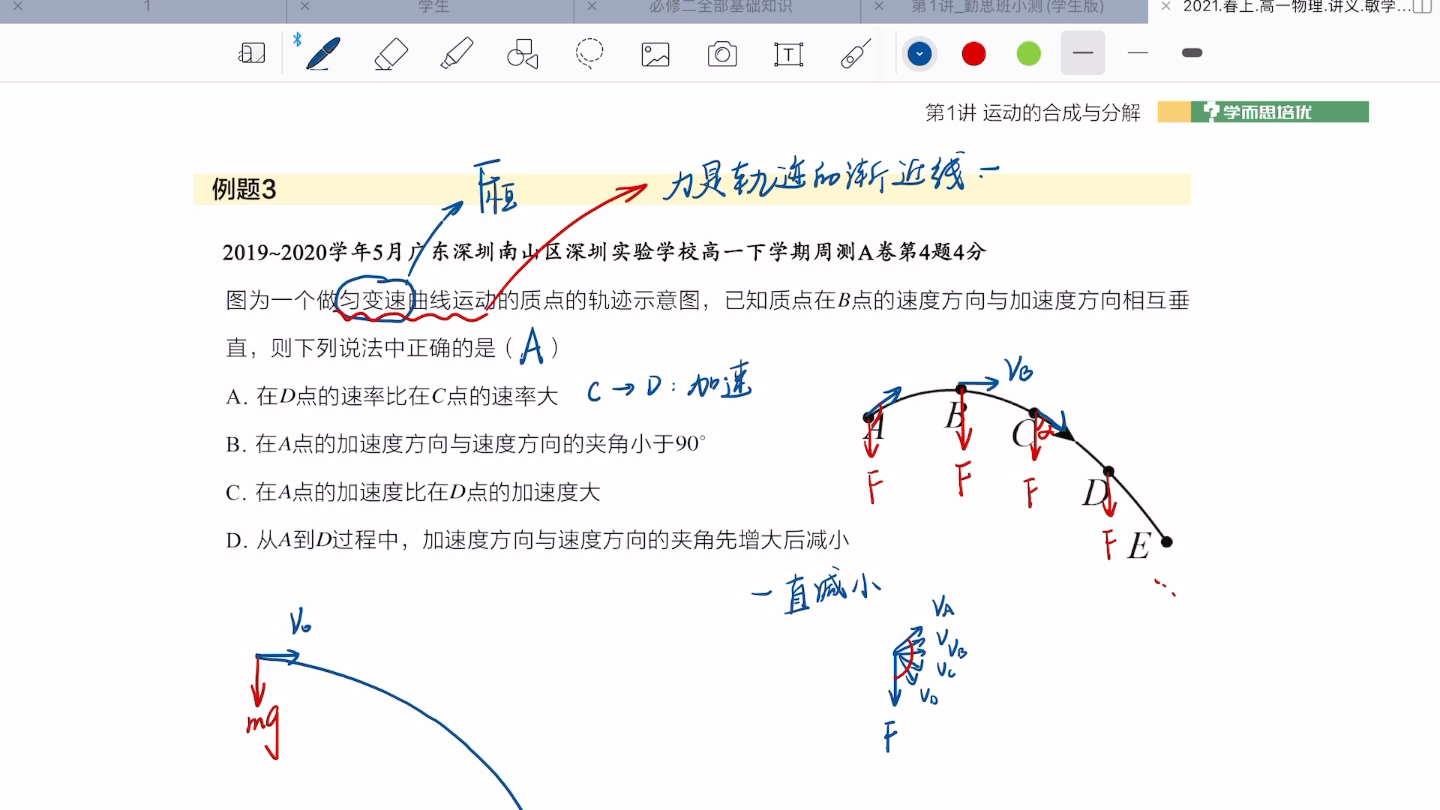
Task: Close the 必修二全部基础知识 tab
Action: coord(591,6)
